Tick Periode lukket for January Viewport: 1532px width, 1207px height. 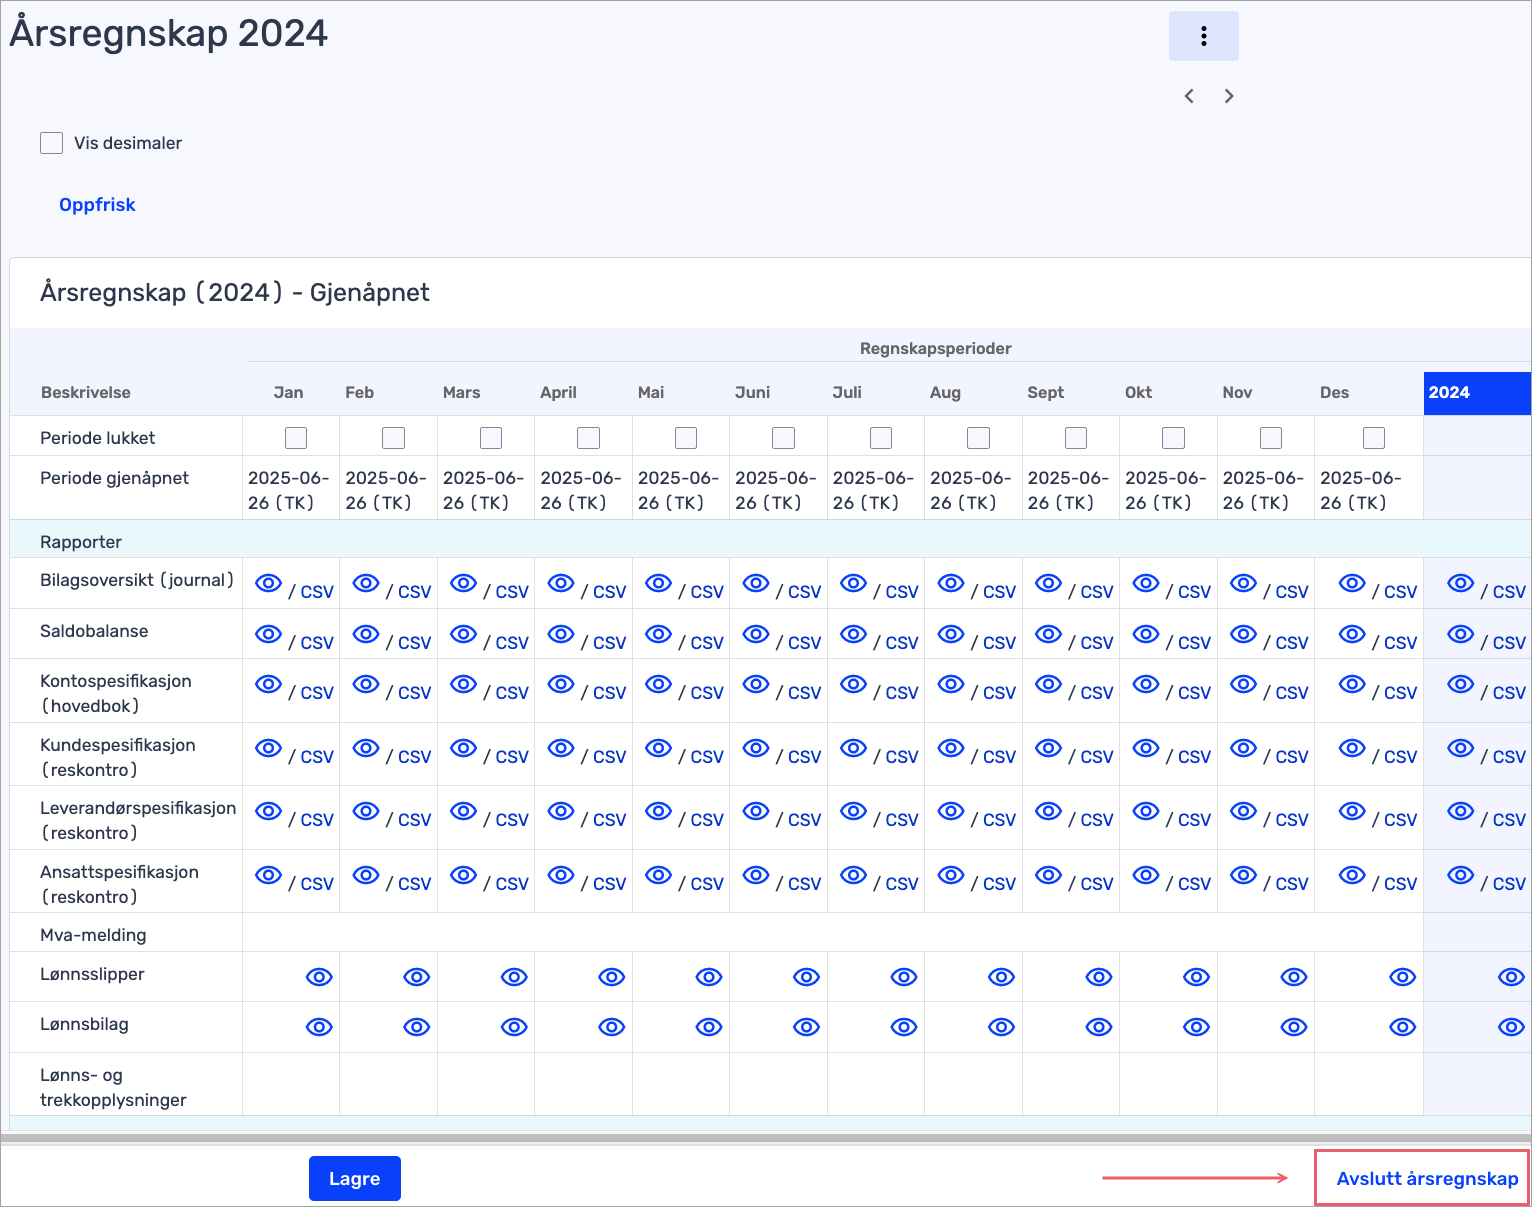pos(296,438)
